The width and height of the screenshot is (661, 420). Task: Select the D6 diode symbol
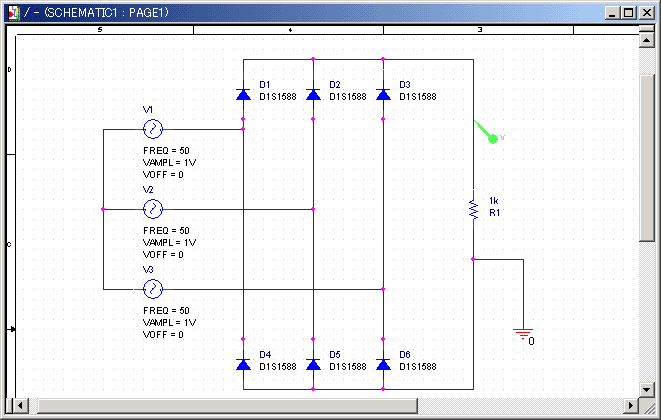tap(383, 364)
